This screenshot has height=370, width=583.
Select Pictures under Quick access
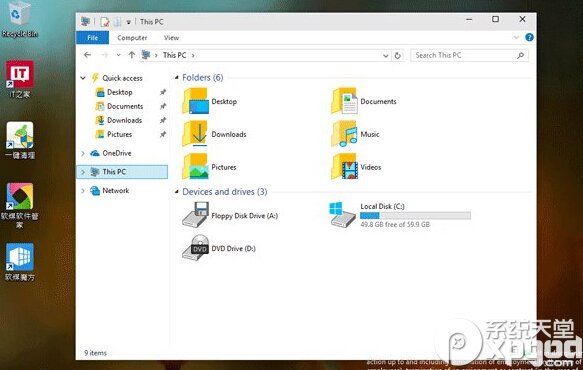point(119,134)
